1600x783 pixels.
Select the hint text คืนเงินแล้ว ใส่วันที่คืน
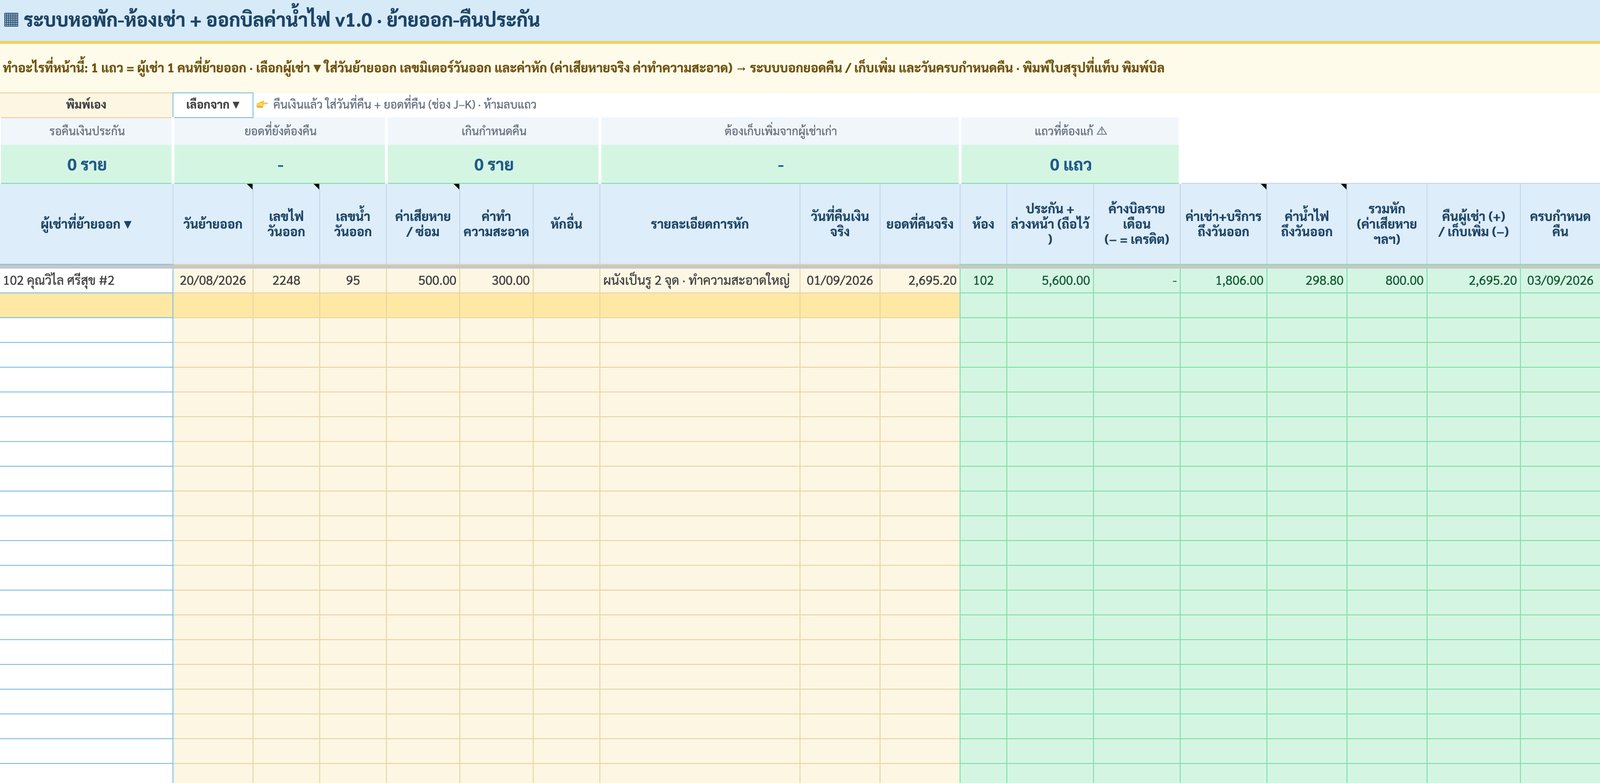tap(404, 105)
